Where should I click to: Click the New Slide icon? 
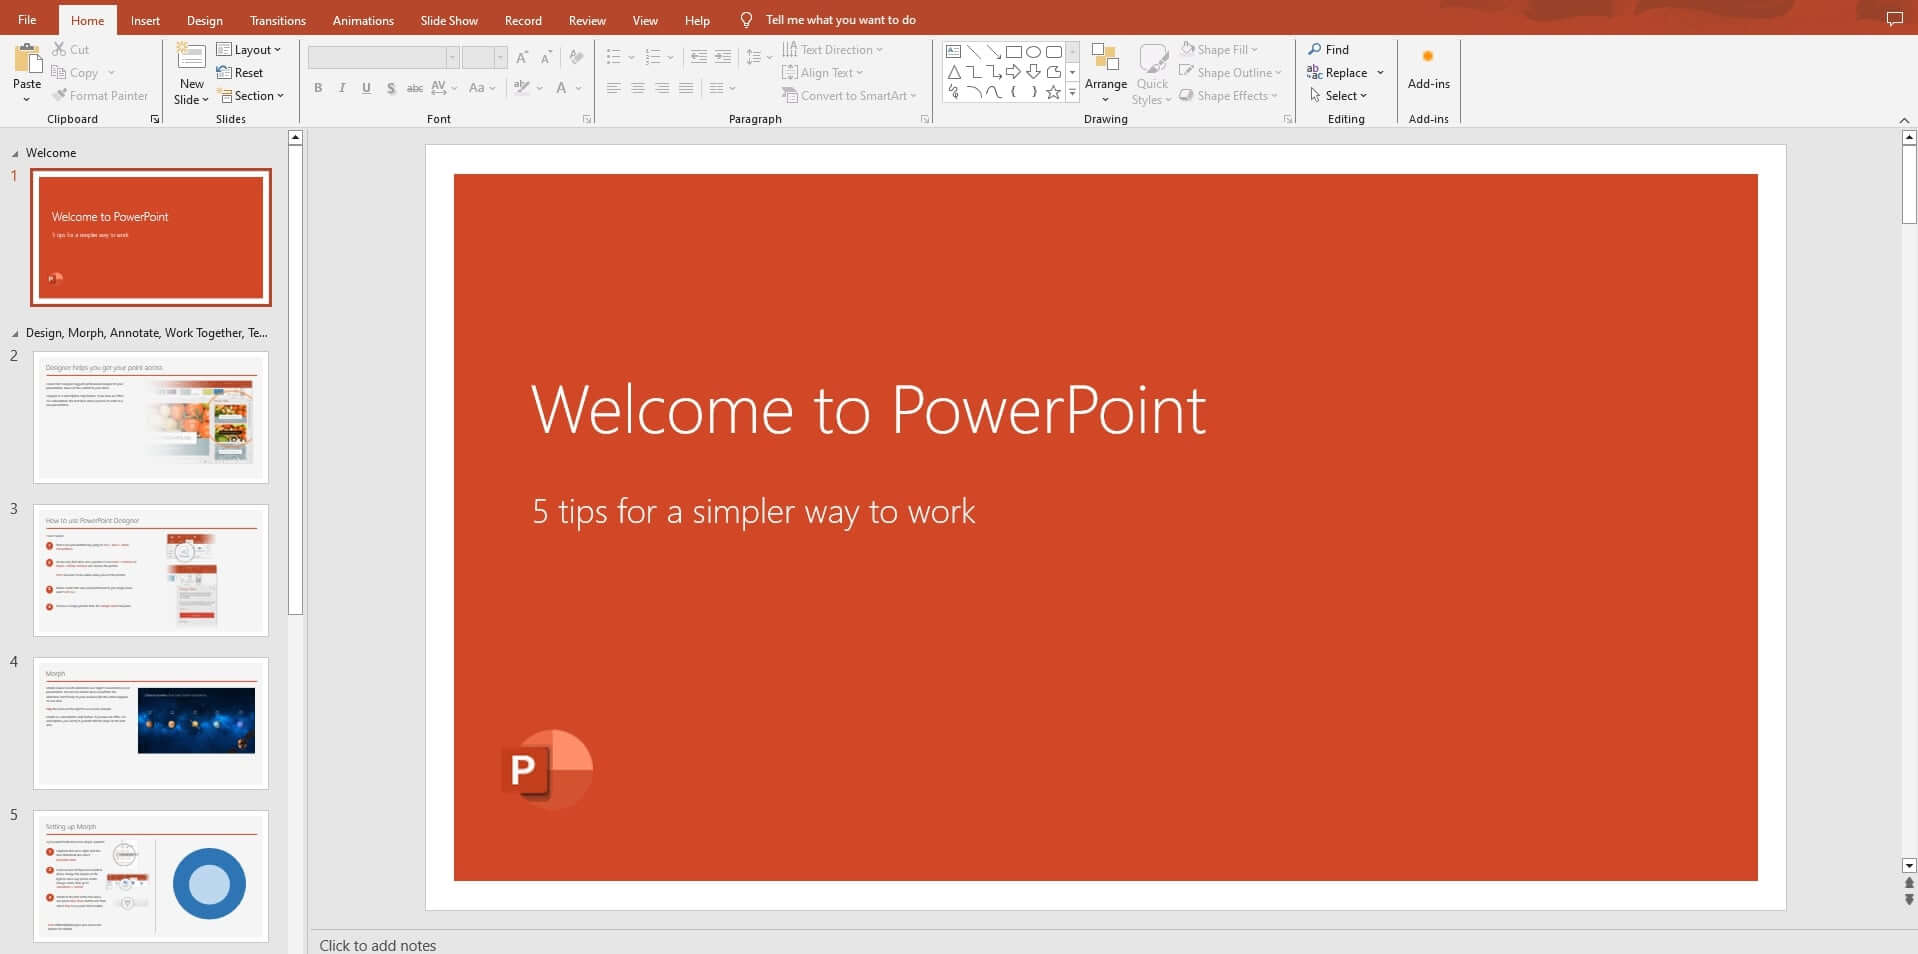click(191, 57)
